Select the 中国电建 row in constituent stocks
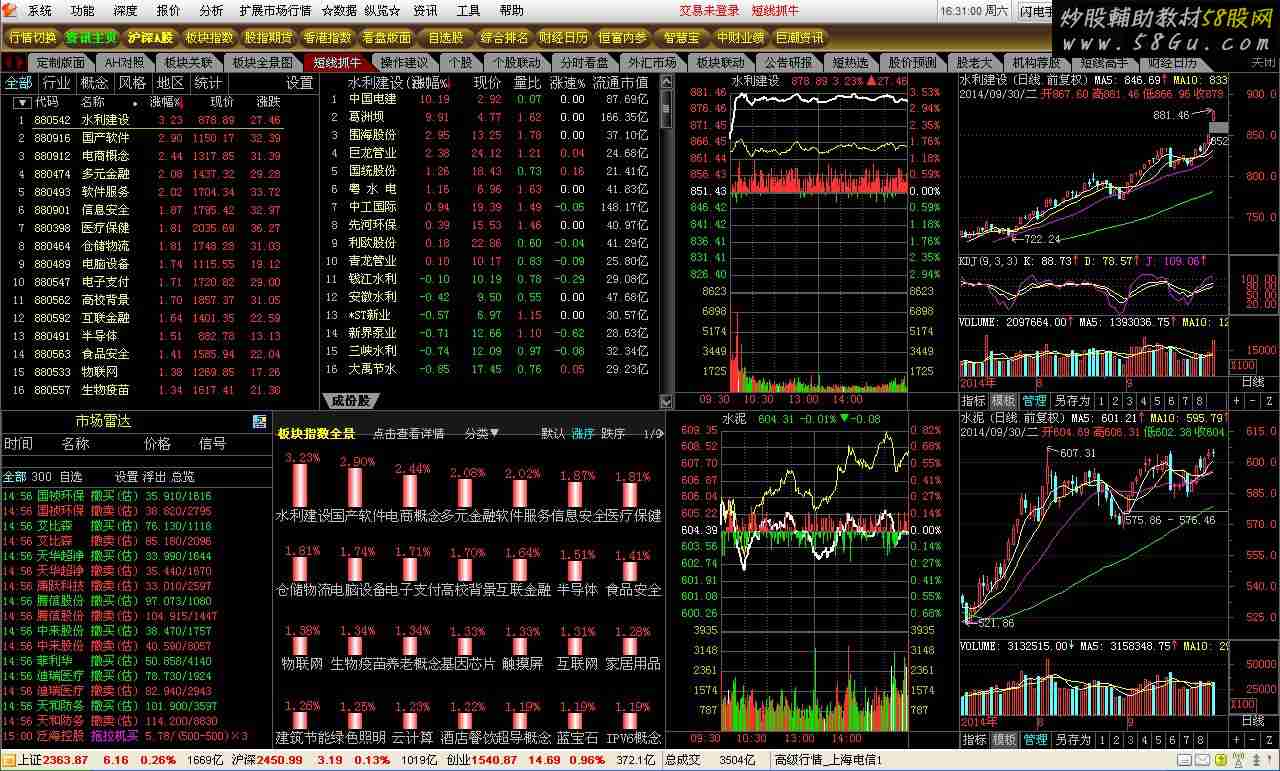Viewport: 1280px width, 771px height. click(x=490, y=100)
